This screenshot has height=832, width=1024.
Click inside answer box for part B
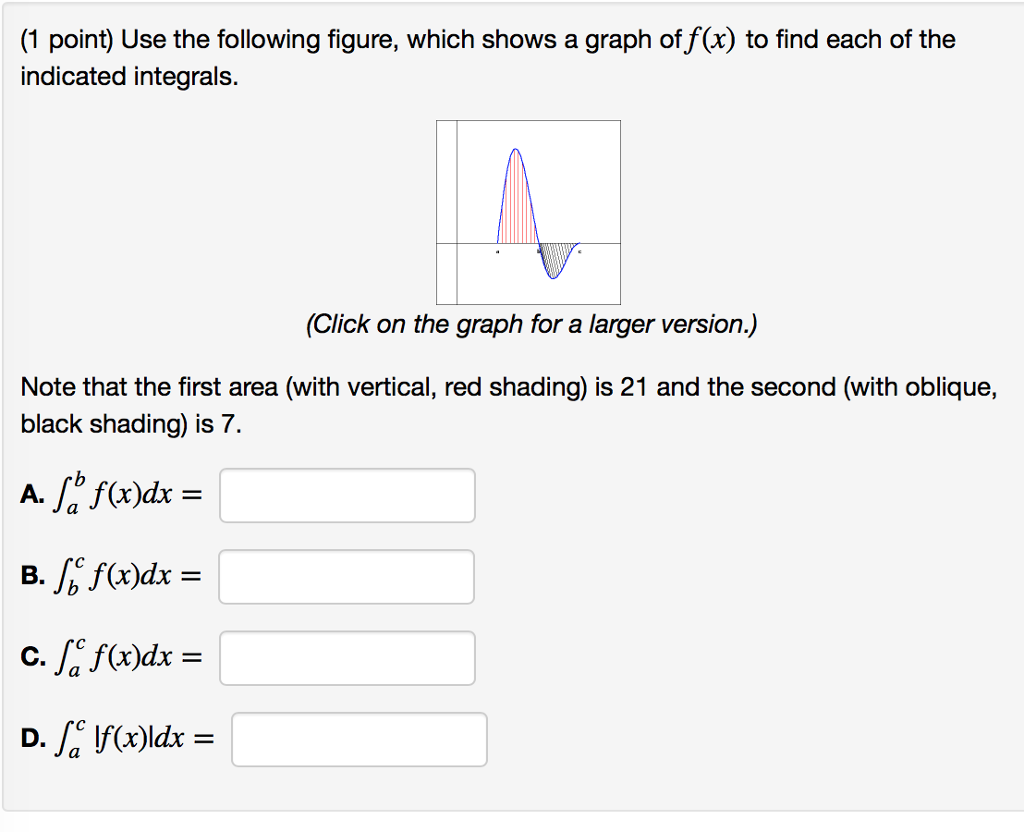[346, 576]
